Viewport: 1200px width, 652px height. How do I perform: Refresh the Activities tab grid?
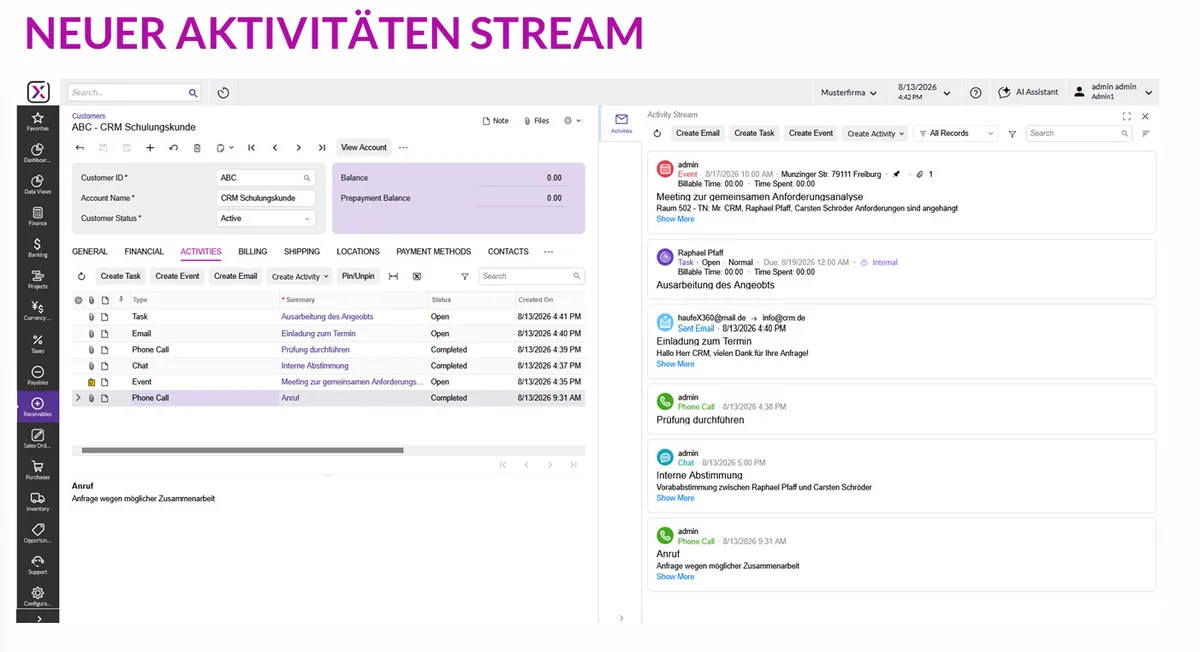[x=82, y=276]
